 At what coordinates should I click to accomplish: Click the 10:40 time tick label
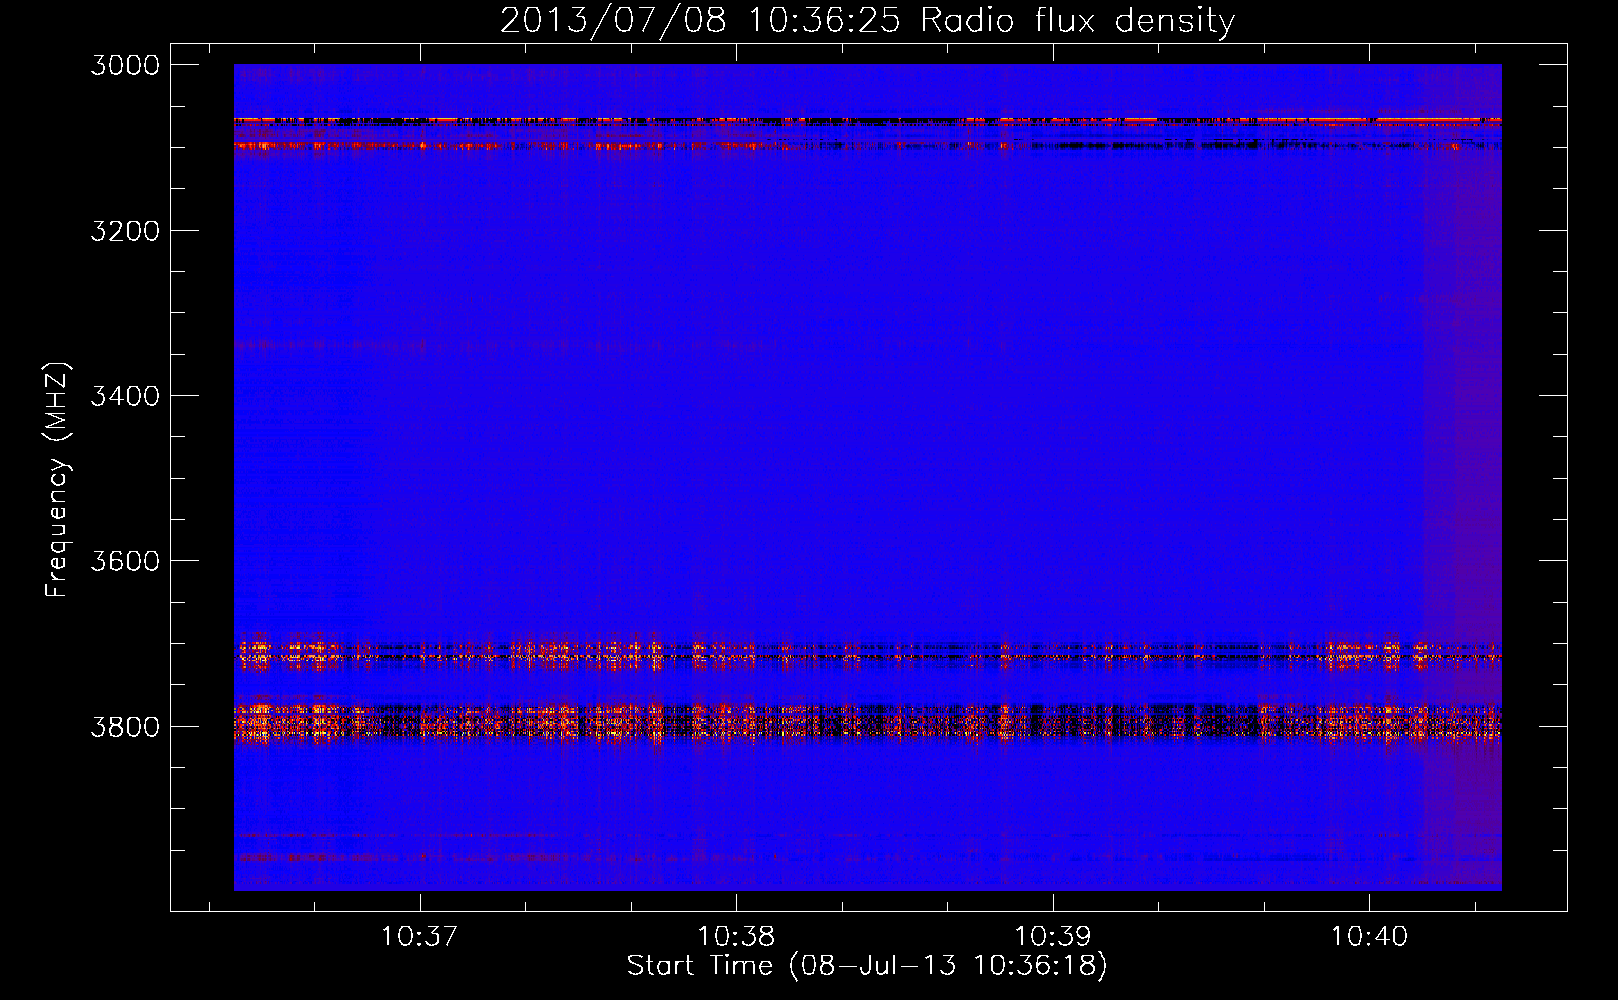(x=1369, y=937)
